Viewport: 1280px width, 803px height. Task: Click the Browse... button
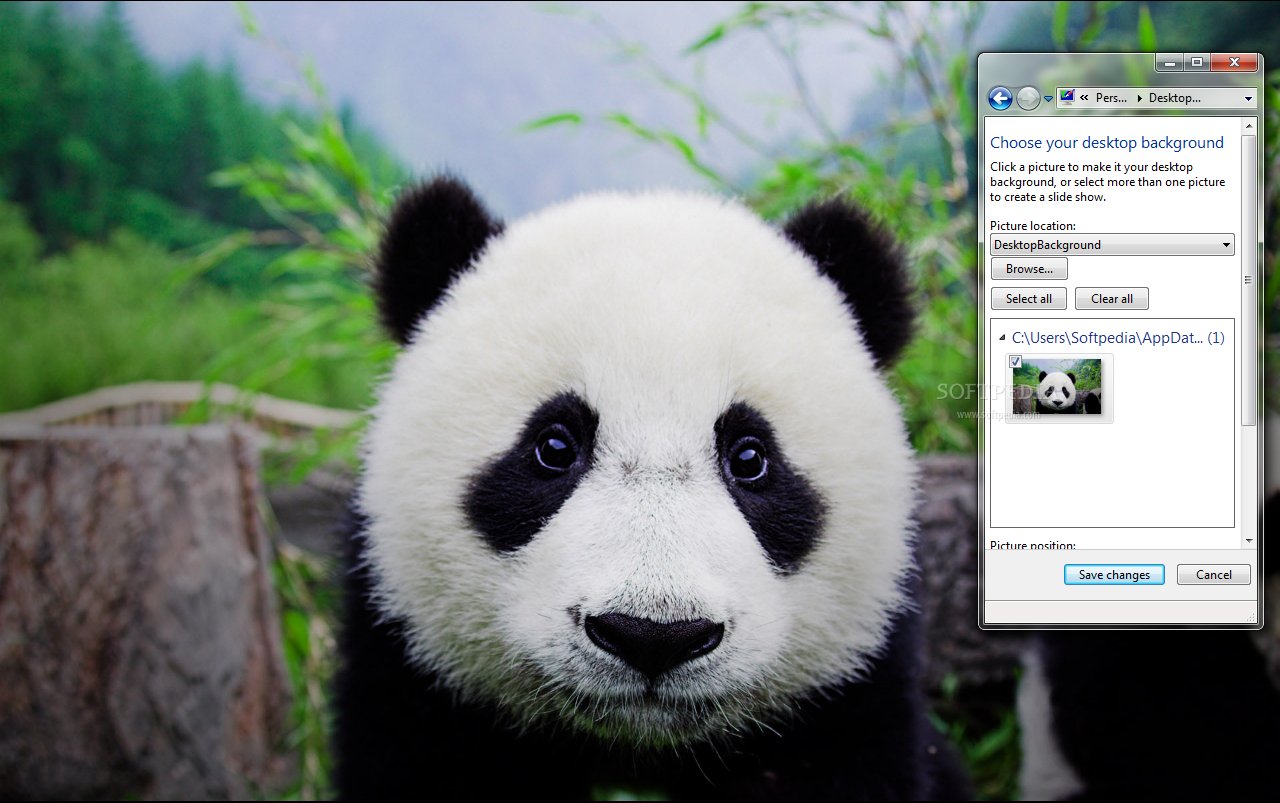point(1029,269)
